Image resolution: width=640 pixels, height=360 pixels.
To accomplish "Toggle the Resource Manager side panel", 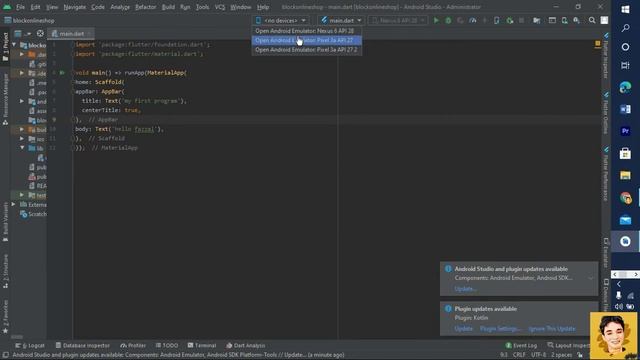I will tap(5, 99).
